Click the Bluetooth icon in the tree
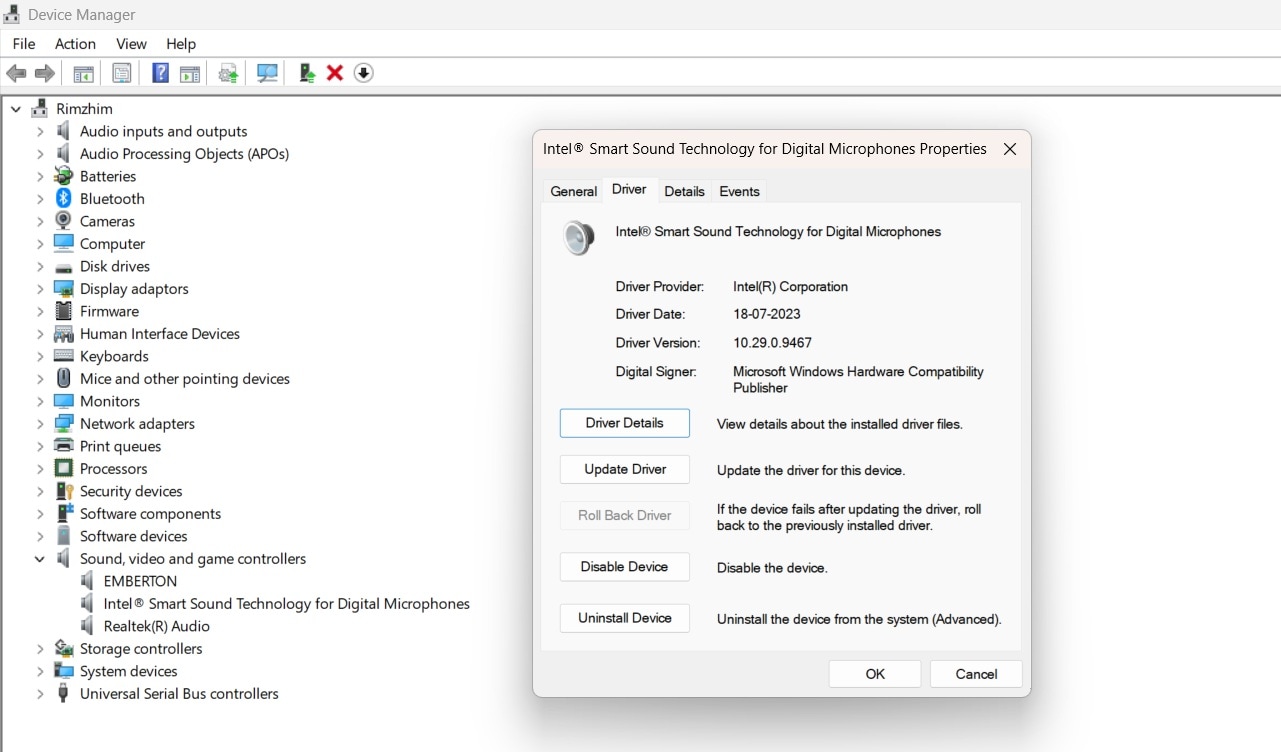The image size is (1281, 752). point(64,198)
